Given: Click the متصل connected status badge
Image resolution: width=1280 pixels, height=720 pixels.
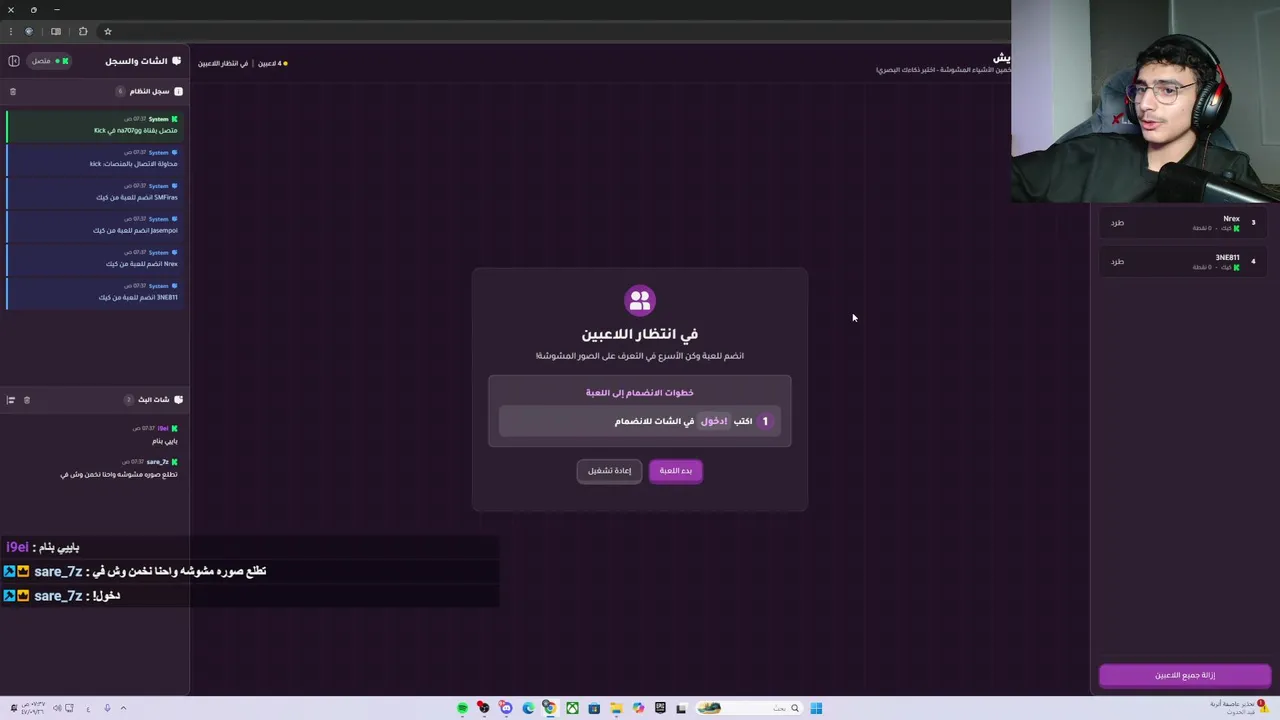Looking at the screenshot, I should click(x=48, y=61).
